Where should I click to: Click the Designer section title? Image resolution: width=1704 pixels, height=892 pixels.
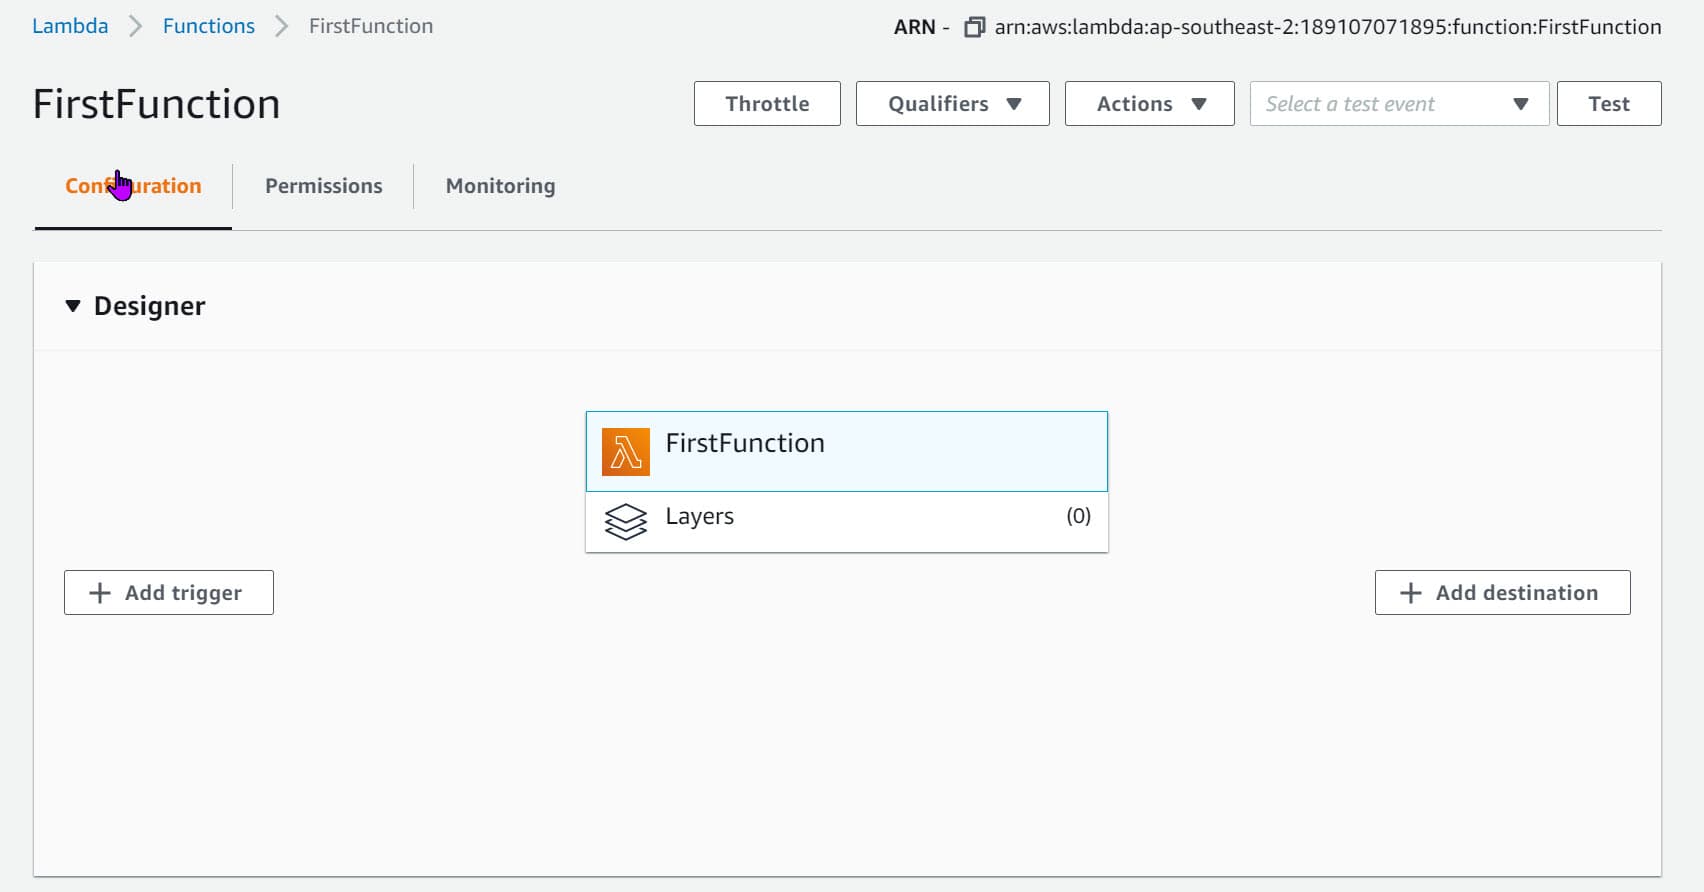[150, 306]
